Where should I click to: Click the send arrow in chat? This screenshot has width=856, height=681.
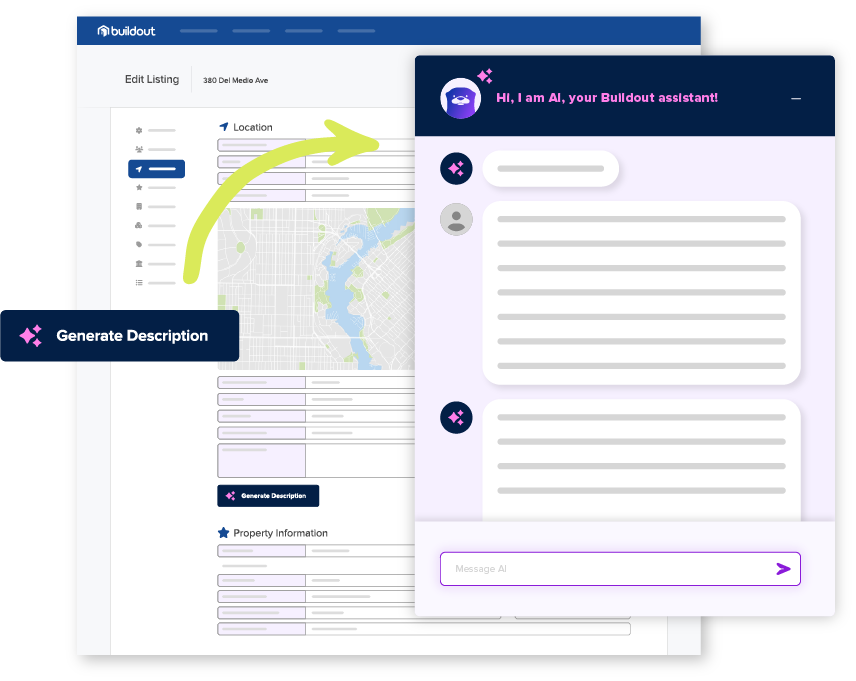[783, 569]
